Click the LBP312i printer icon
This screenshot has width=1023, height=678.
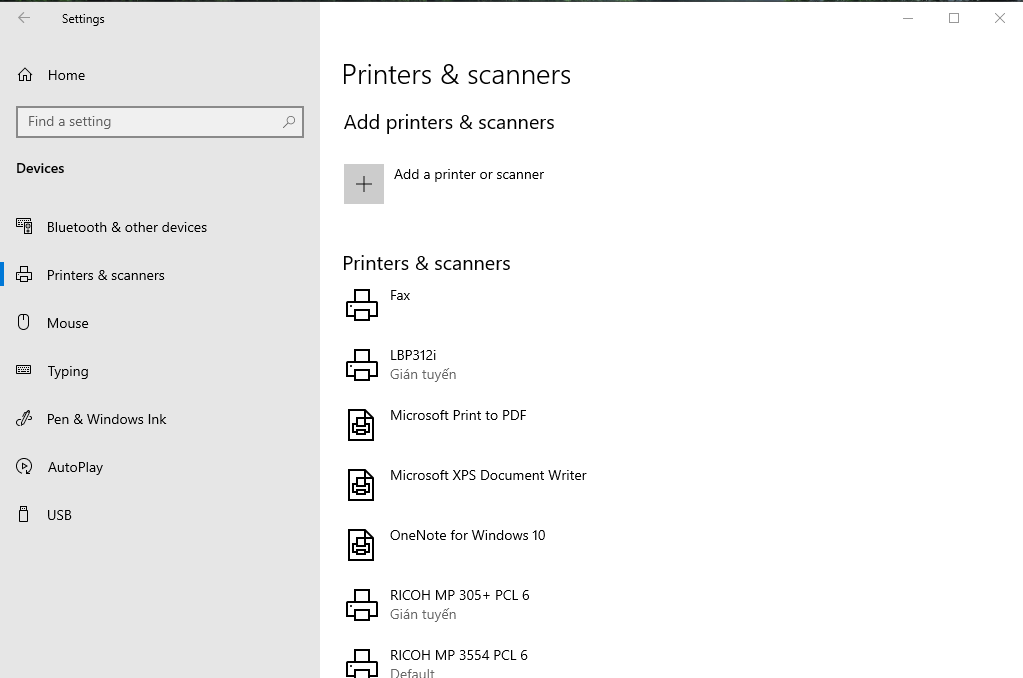[x=362, y=365]
